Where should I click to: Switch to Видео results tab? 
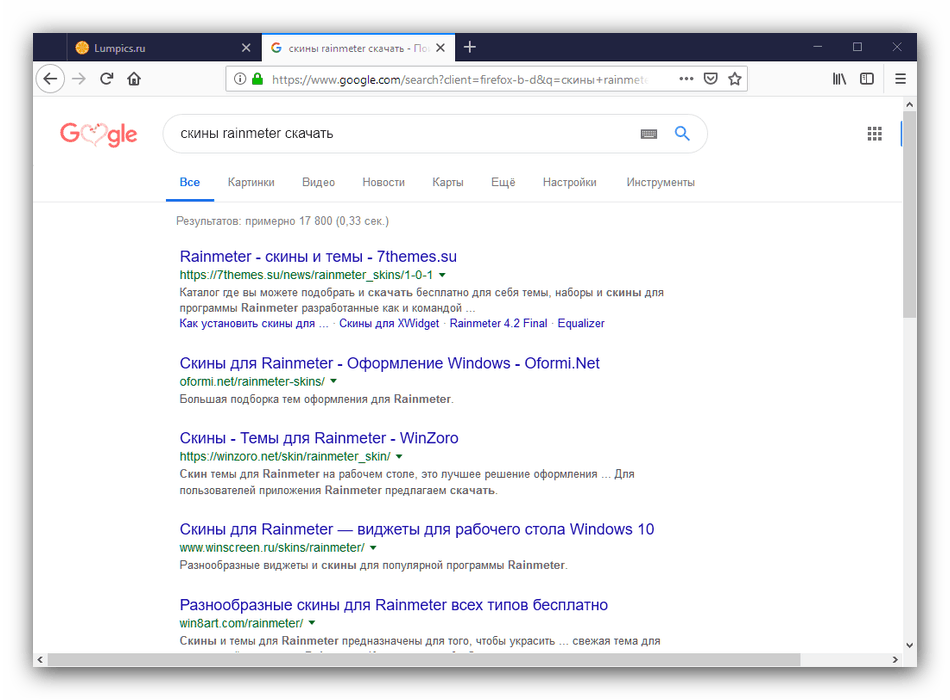click(x=318, y=182)
